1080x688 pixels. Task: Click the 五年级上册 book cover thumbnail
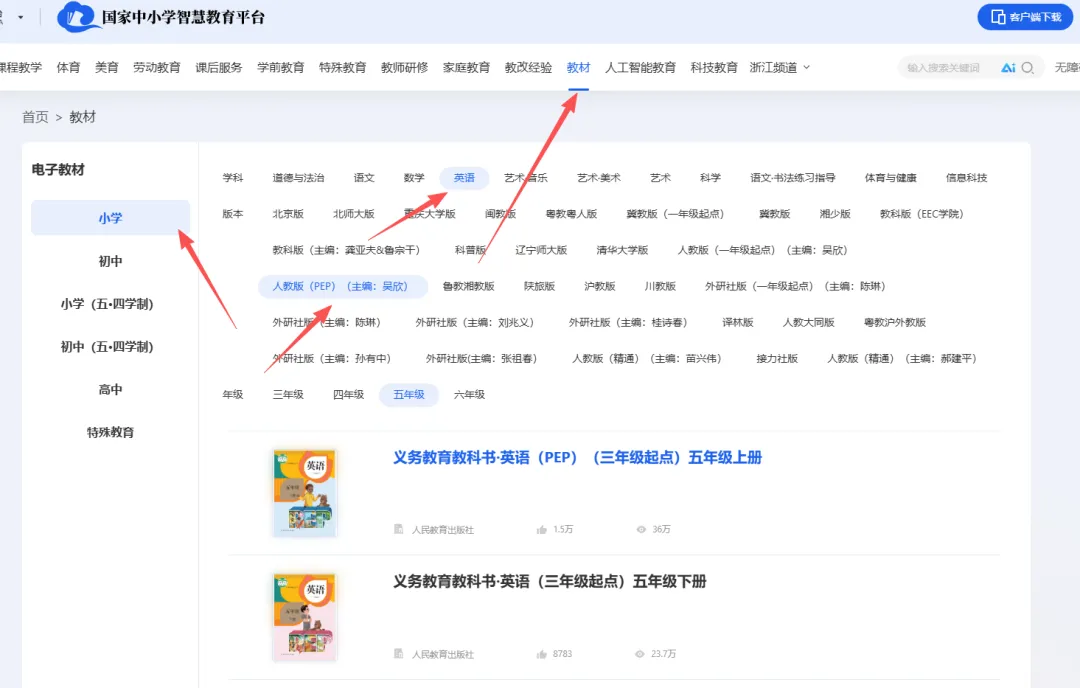click(304, 493)
